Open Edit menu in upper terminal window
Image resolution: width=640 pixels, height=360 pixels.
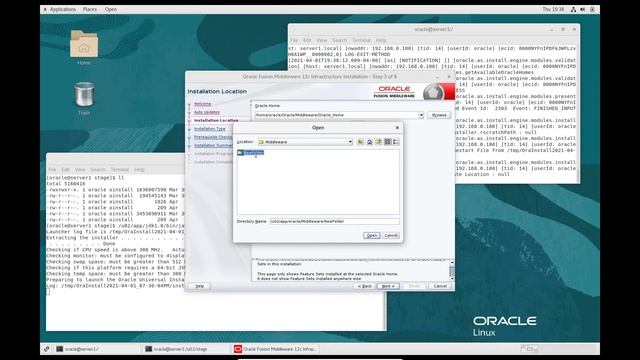[x=307, y=40]
